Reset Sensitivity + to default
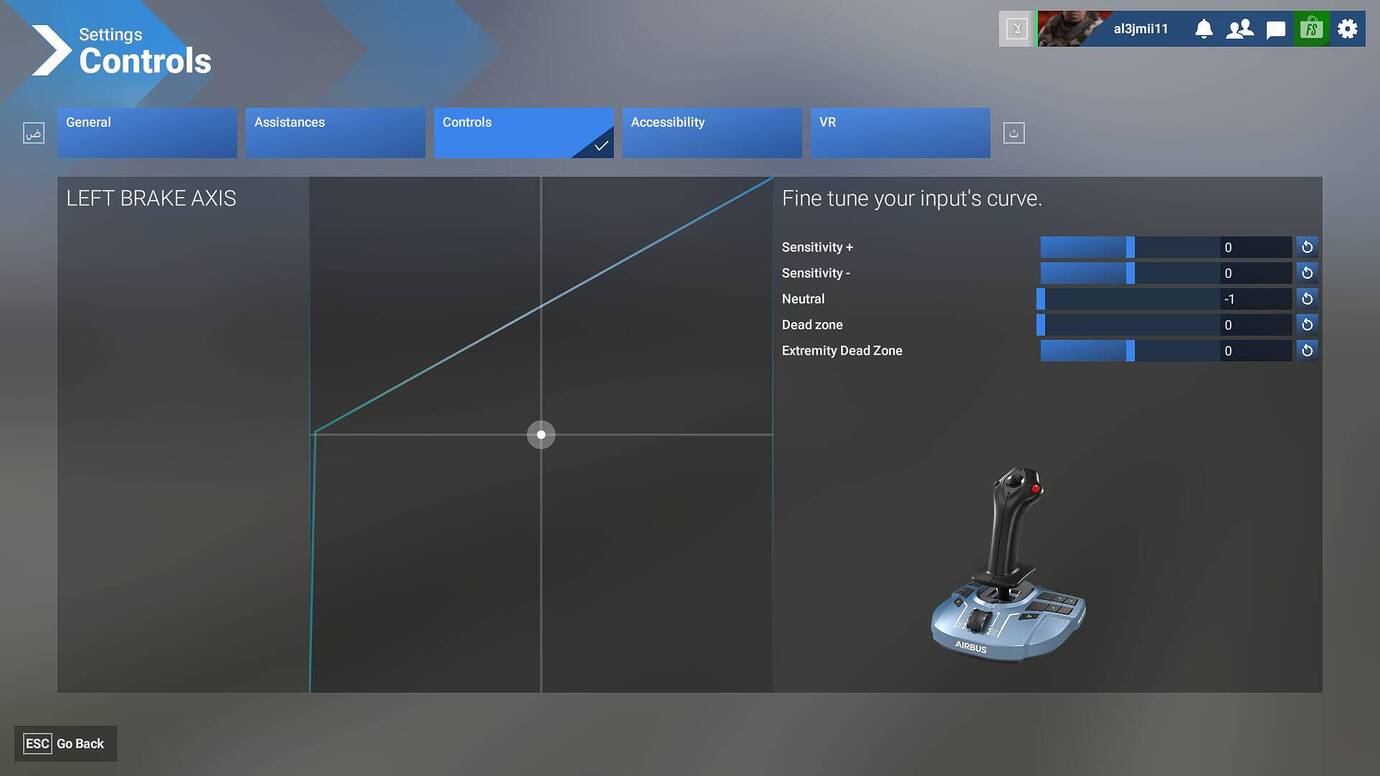Screen dimensions: 1380x776 pos(1307,247)
